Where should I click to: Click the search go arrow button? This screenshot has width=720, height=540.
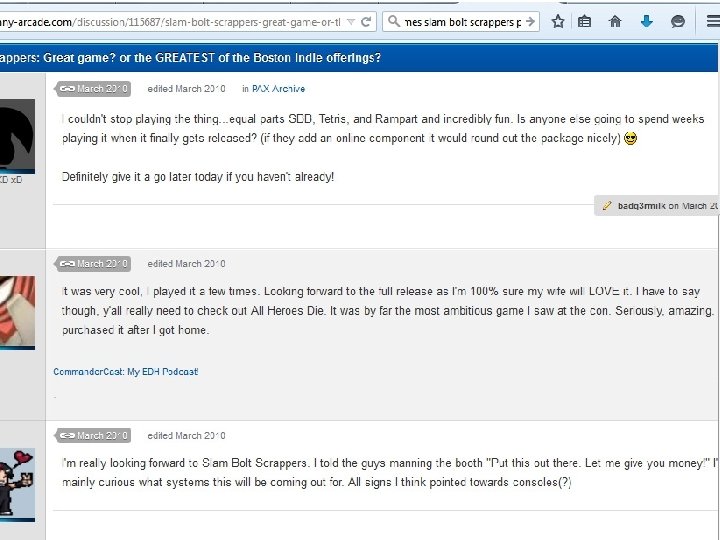coord(530,22)
